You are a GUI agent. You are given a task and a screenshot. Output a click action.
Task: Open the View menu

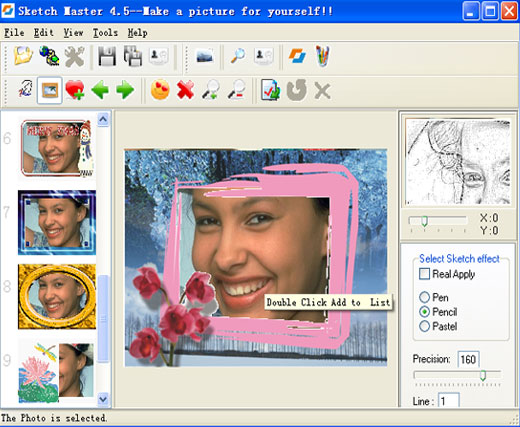73,33
